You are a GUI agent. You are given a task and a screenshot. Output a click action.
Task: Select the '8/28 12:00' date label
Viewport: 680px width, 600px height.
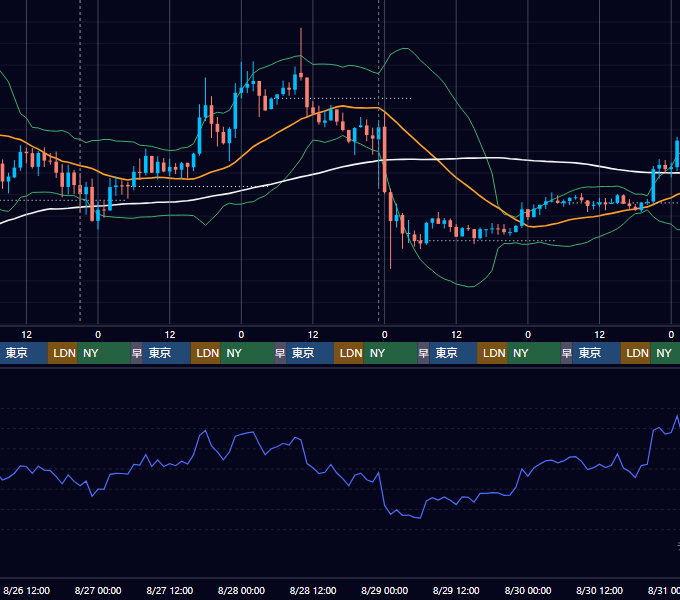tap(313, 590)
